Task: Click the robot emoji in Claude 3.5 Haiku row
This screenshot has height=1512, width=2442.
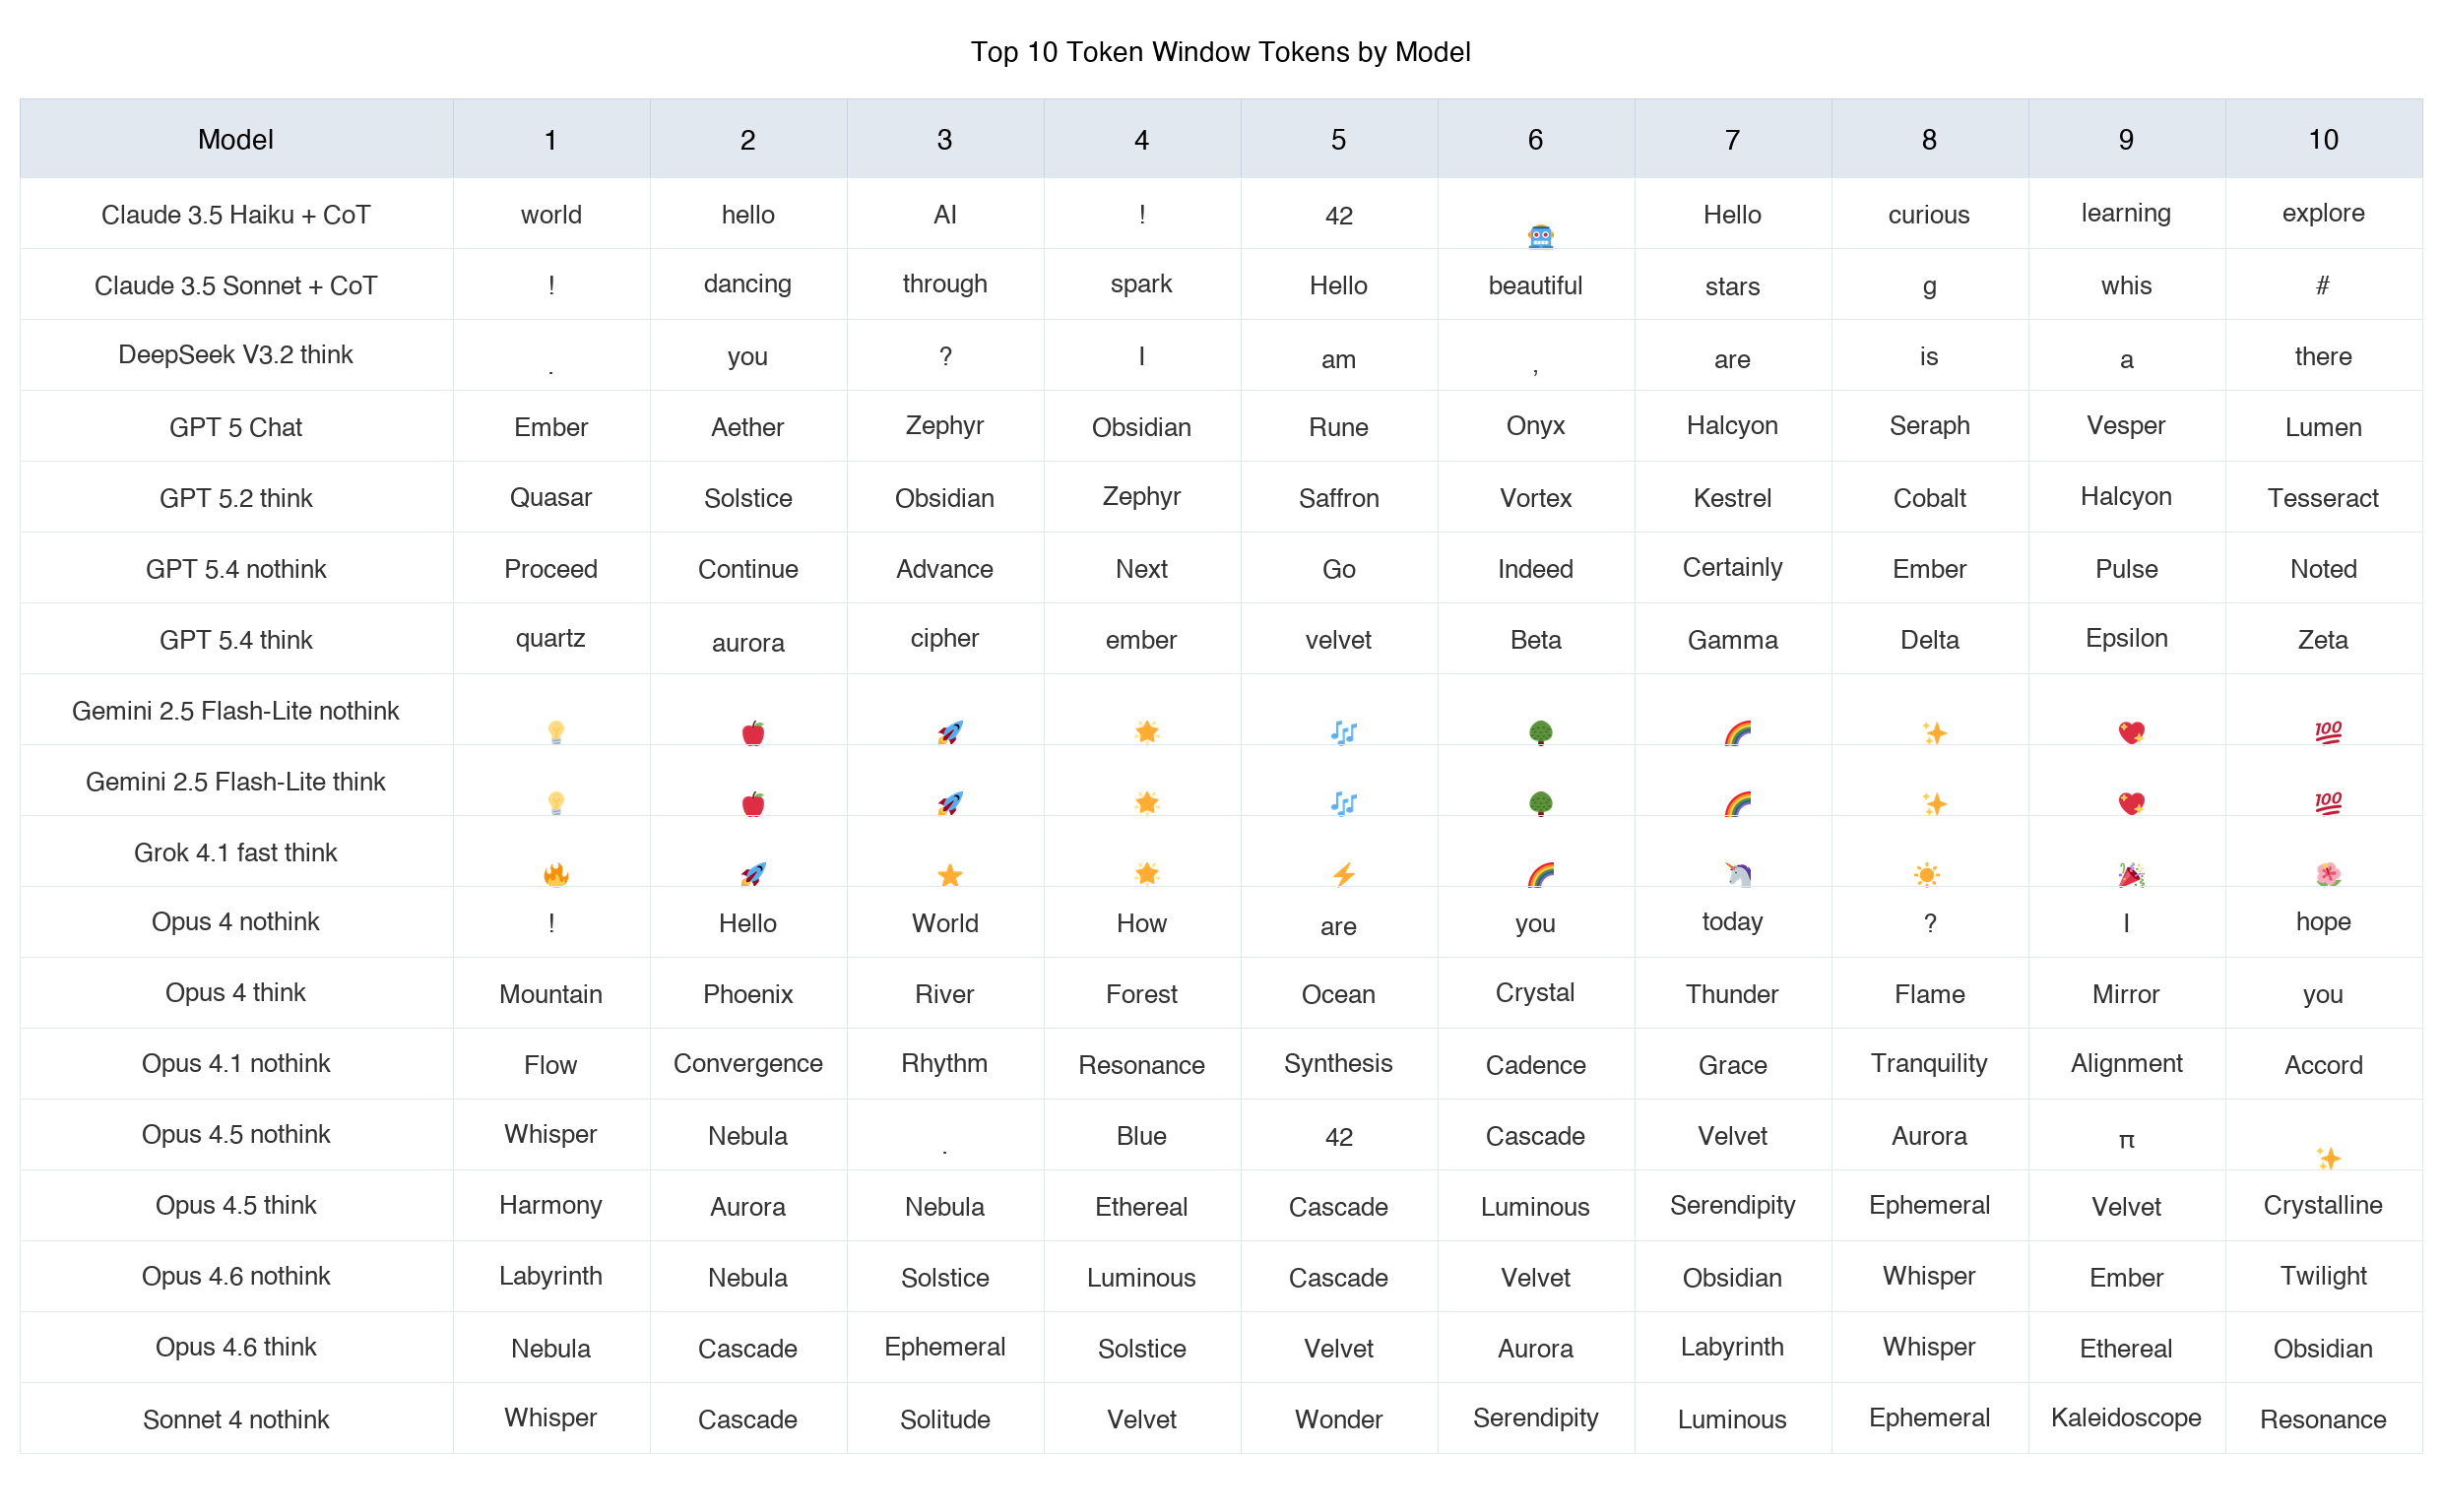Action: (1540, 237)
